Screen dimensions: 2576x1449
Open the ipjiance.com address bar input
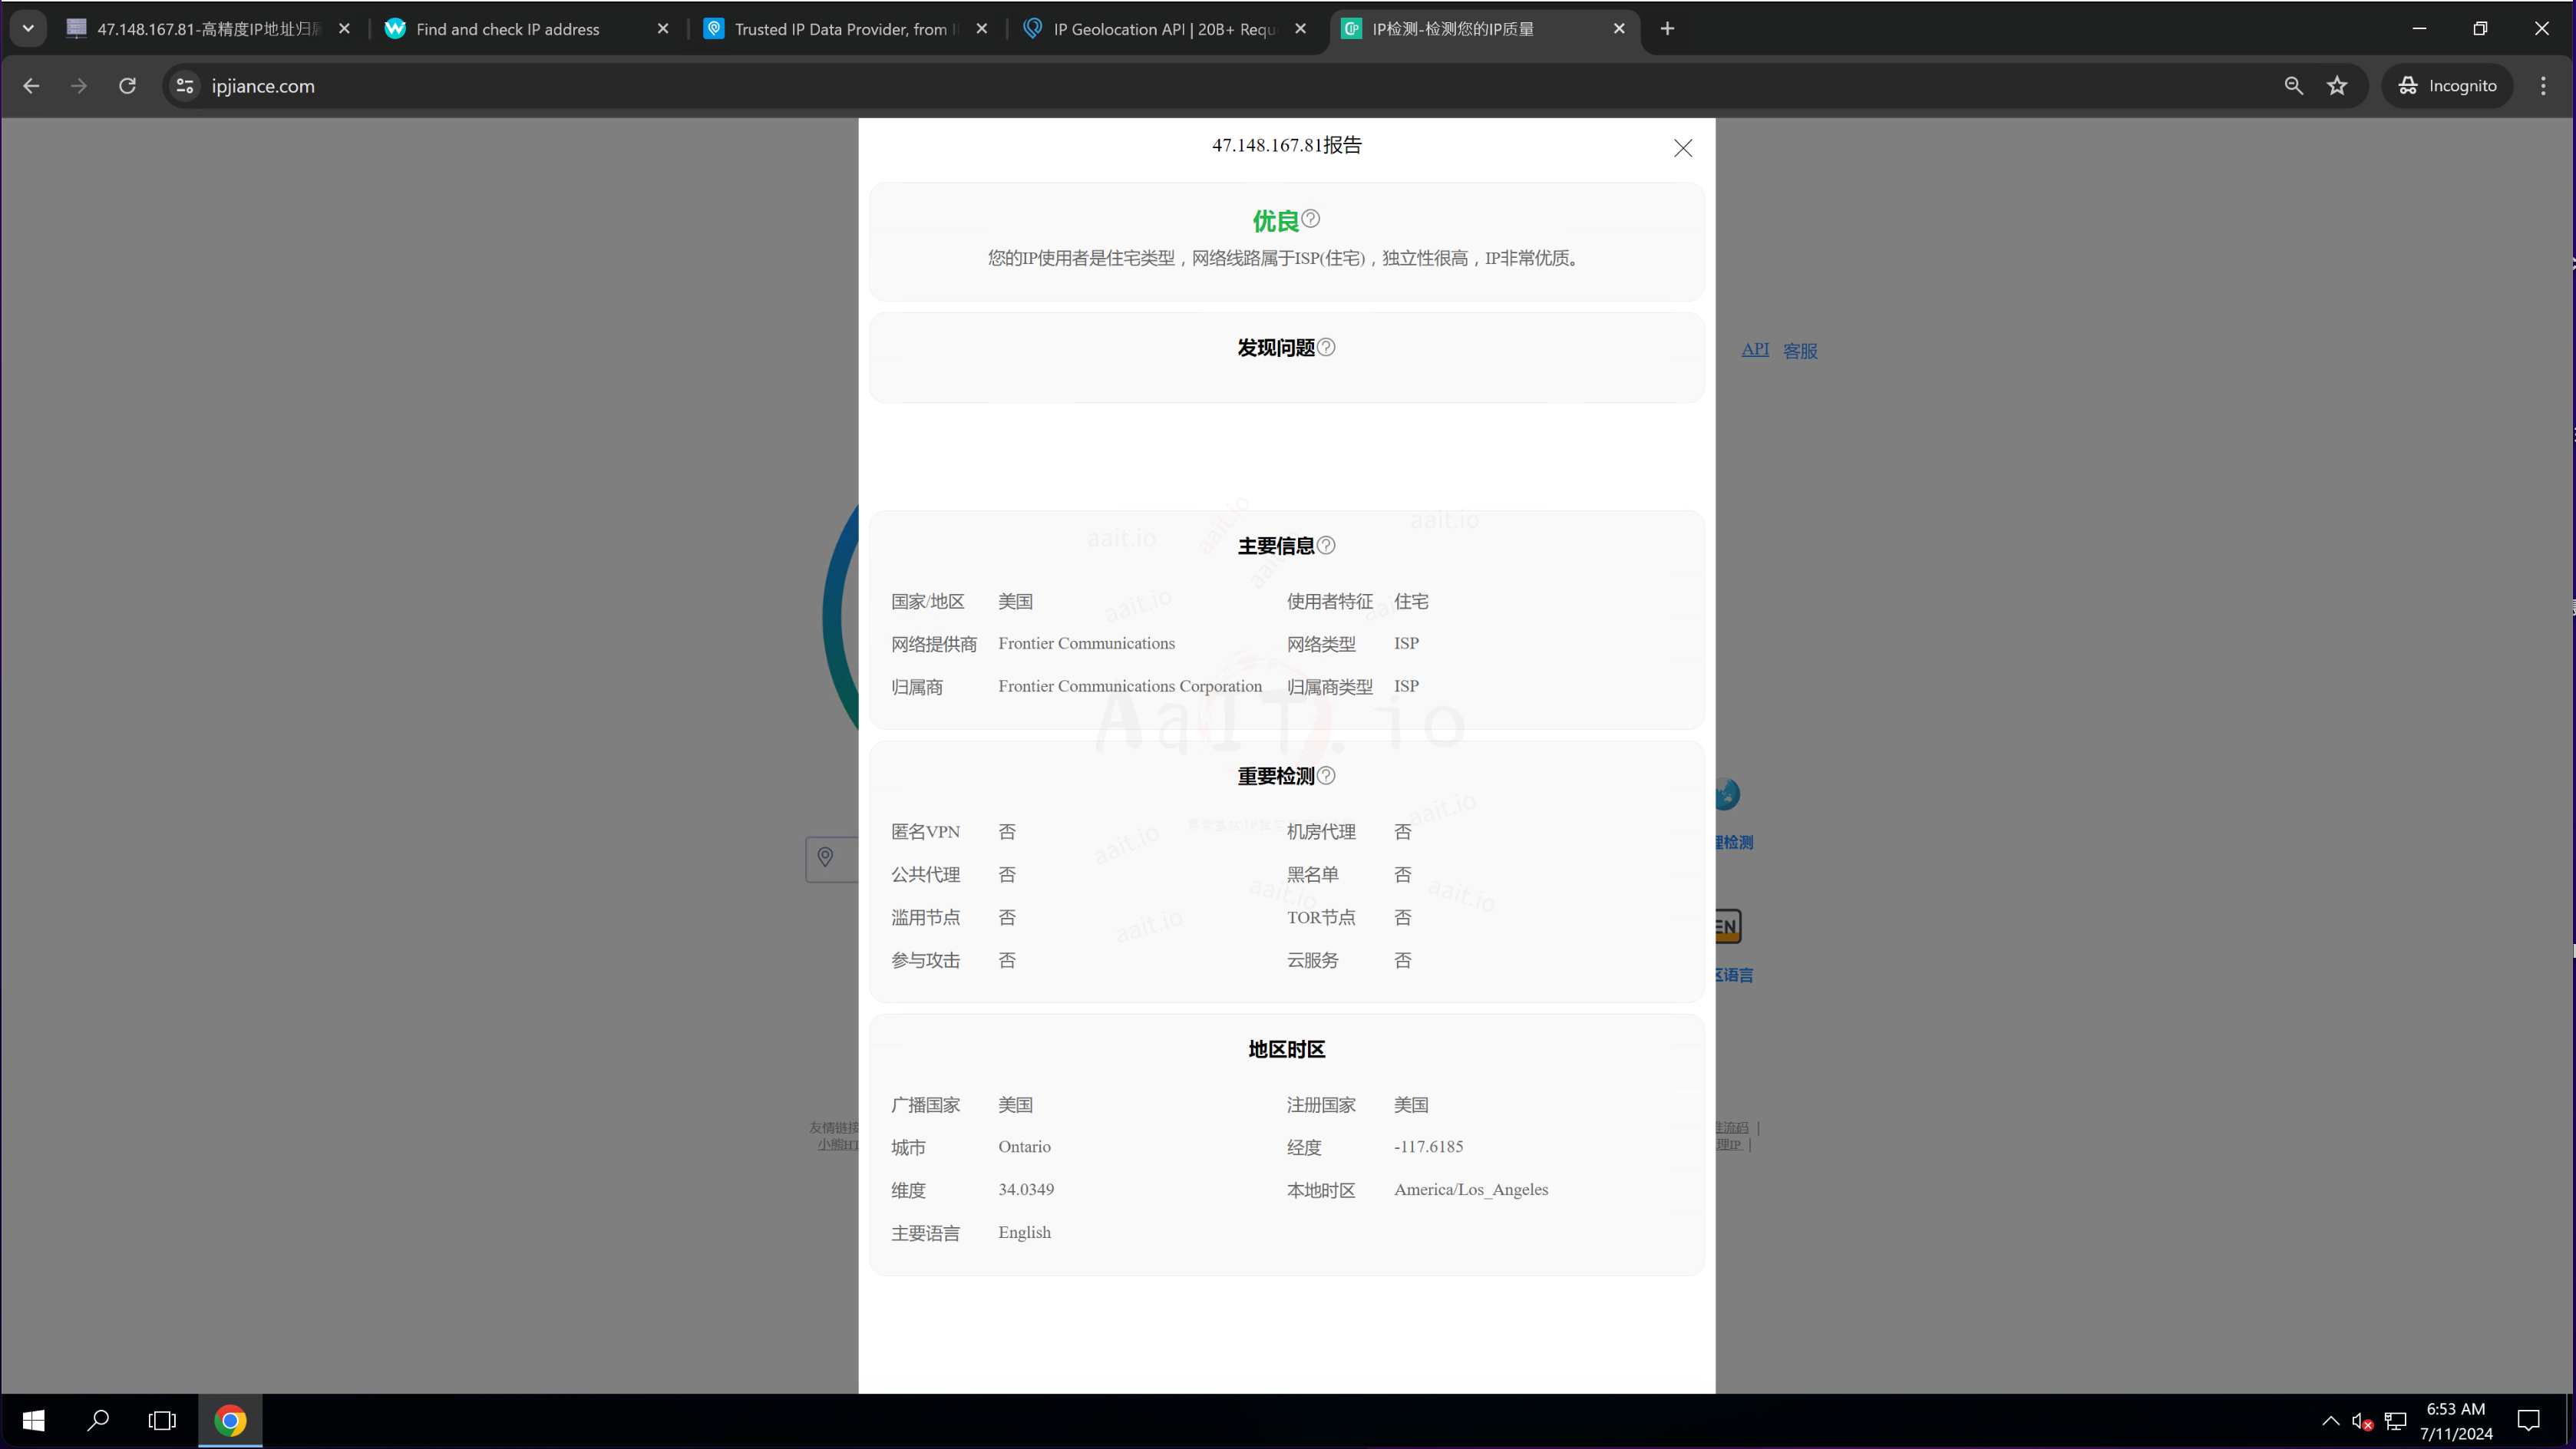click(x=266, y=85)
